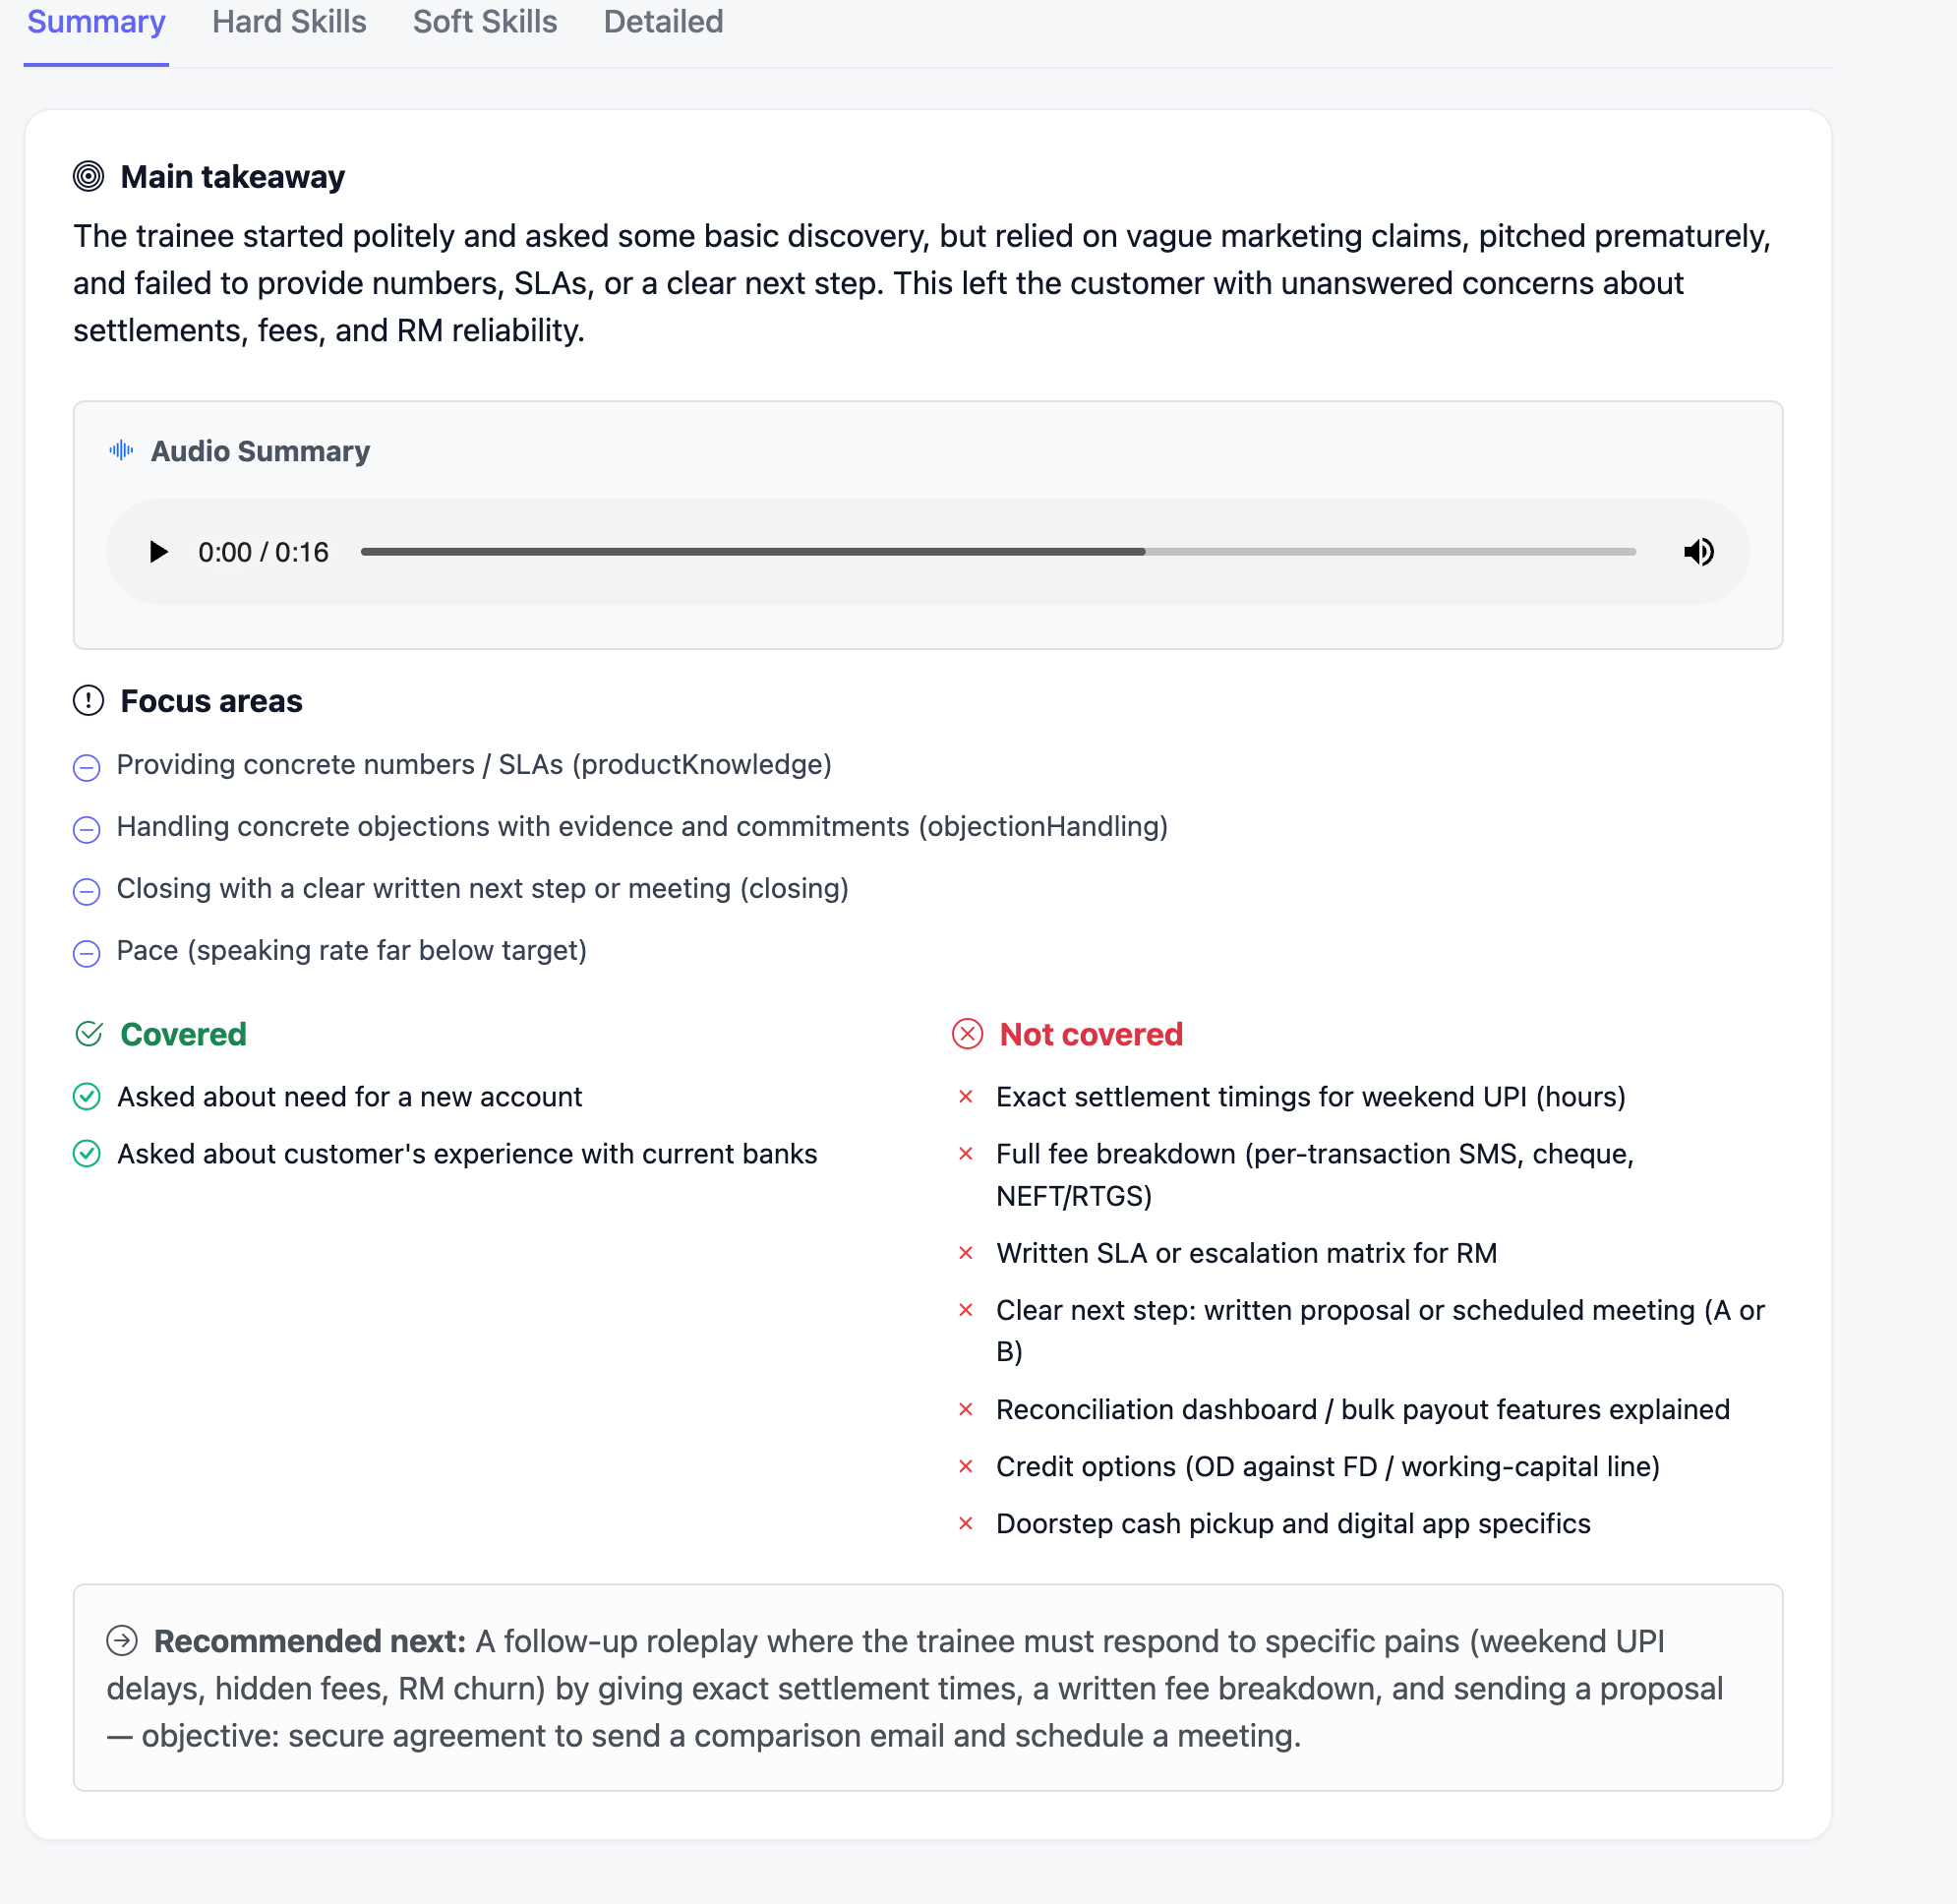Click the Audio Summary waveform icon
The width and height of the screenshot is (1957, 1904).
click(121, 451)
